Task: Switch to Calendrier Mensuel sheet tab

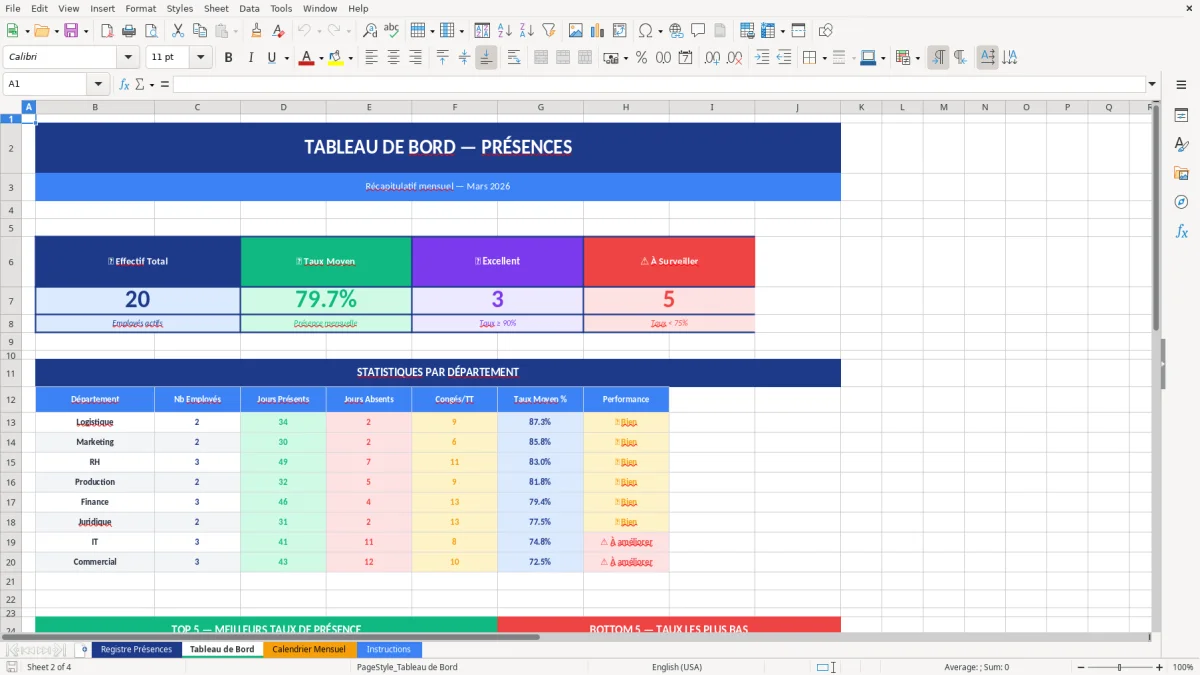Action: [309, 649]
